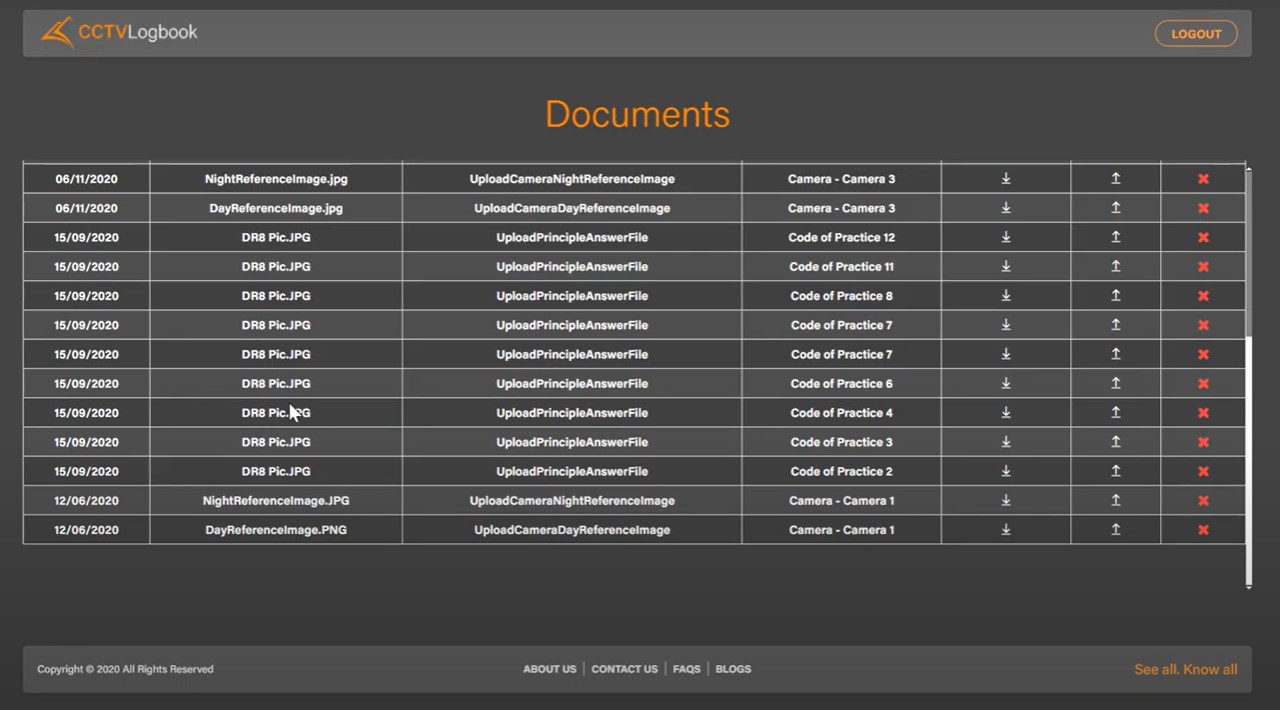Click the Code of Practice 11 cell

[x=842, y=267]
